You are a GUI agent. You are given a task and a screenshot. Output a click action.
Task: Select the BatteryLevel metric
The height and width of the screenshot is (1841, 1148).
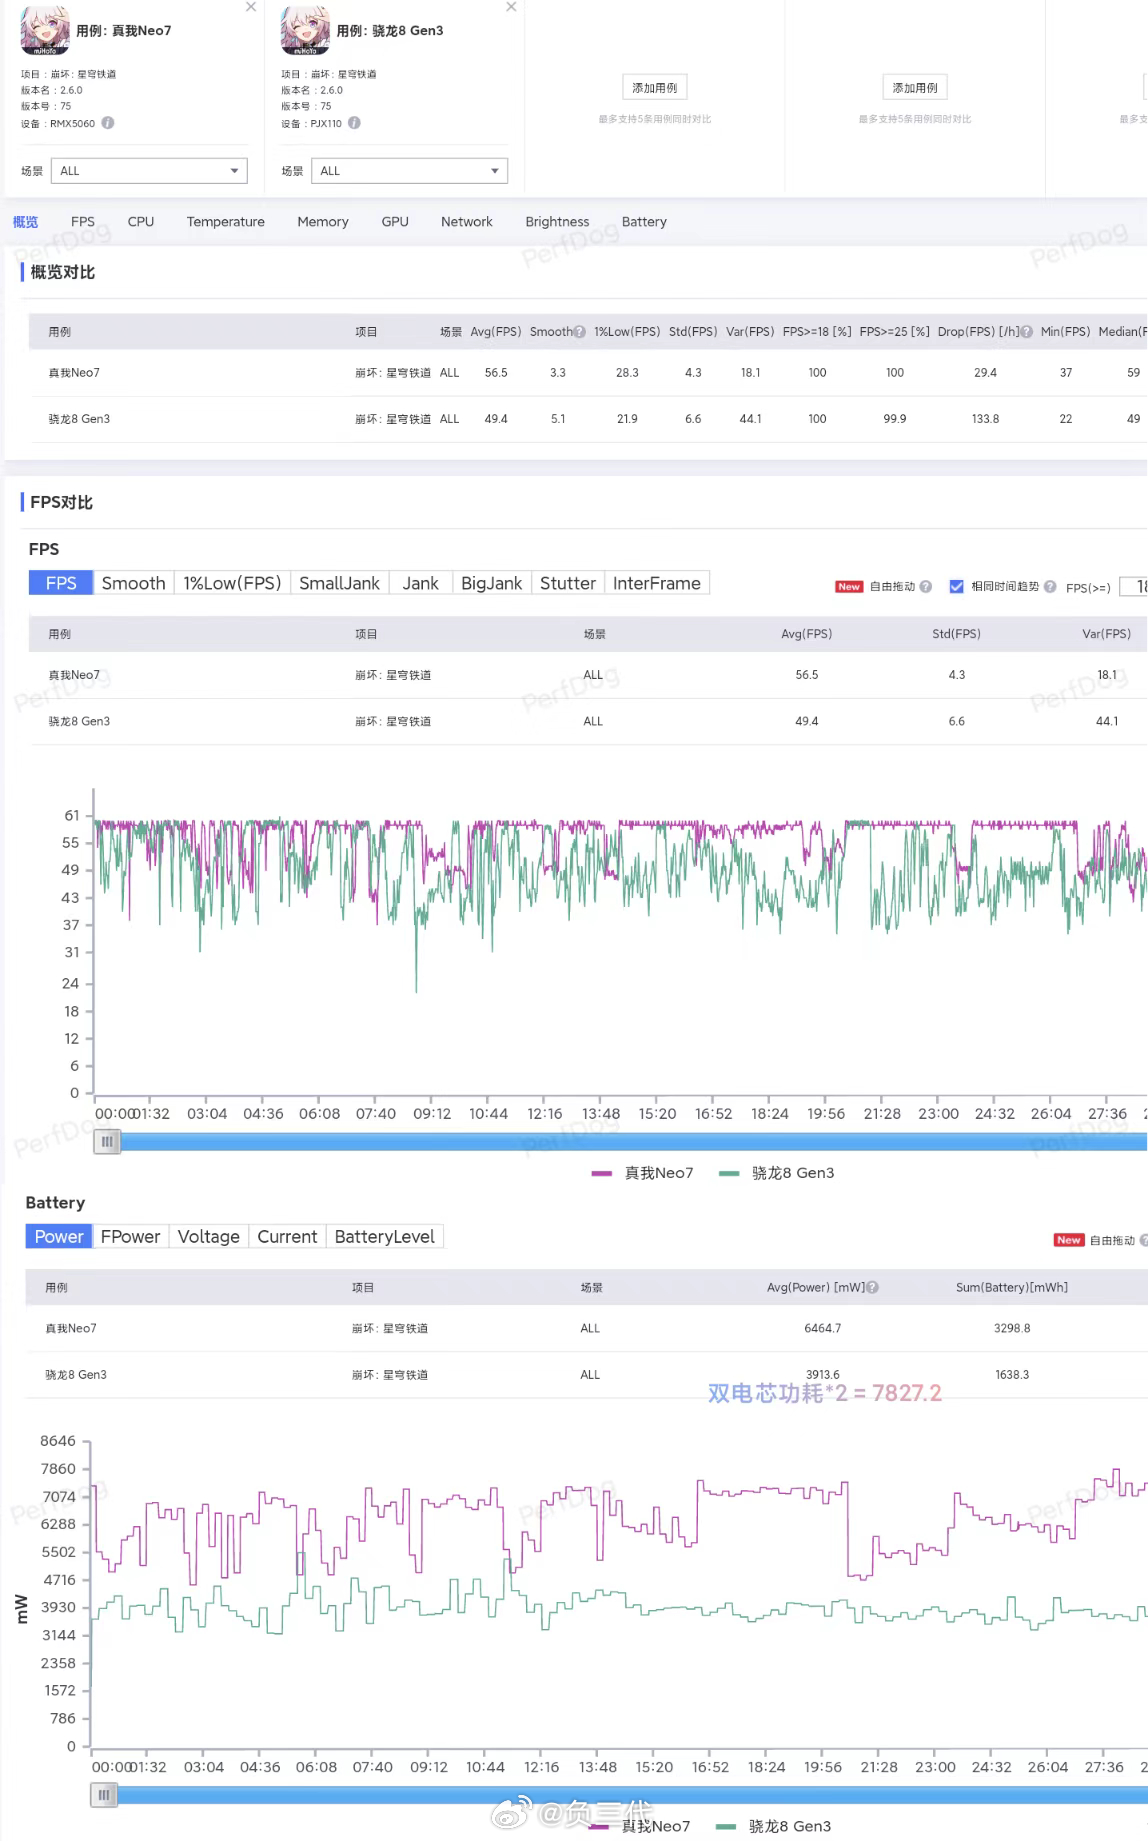384,1237
